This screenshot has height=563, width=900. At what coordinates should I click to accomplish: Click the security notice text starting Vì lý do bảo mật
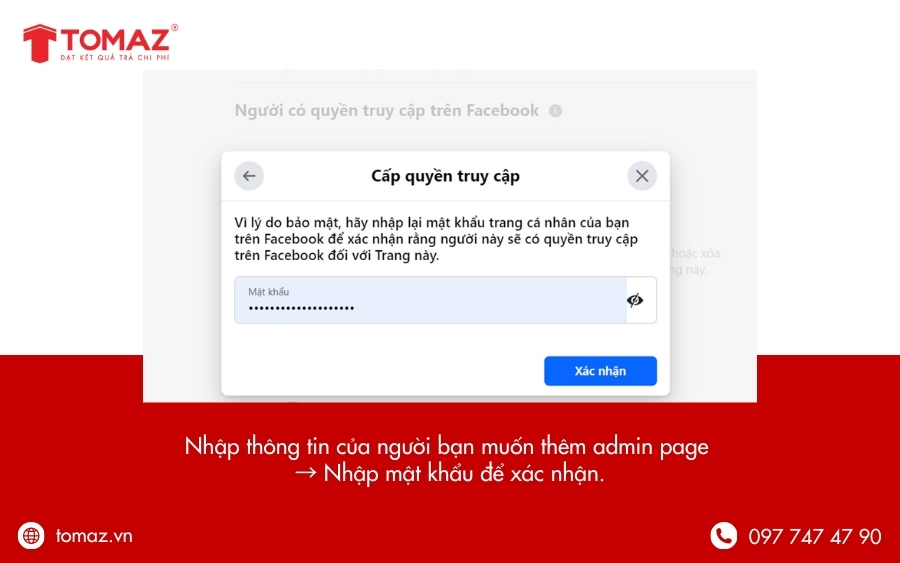click(436, 239)
